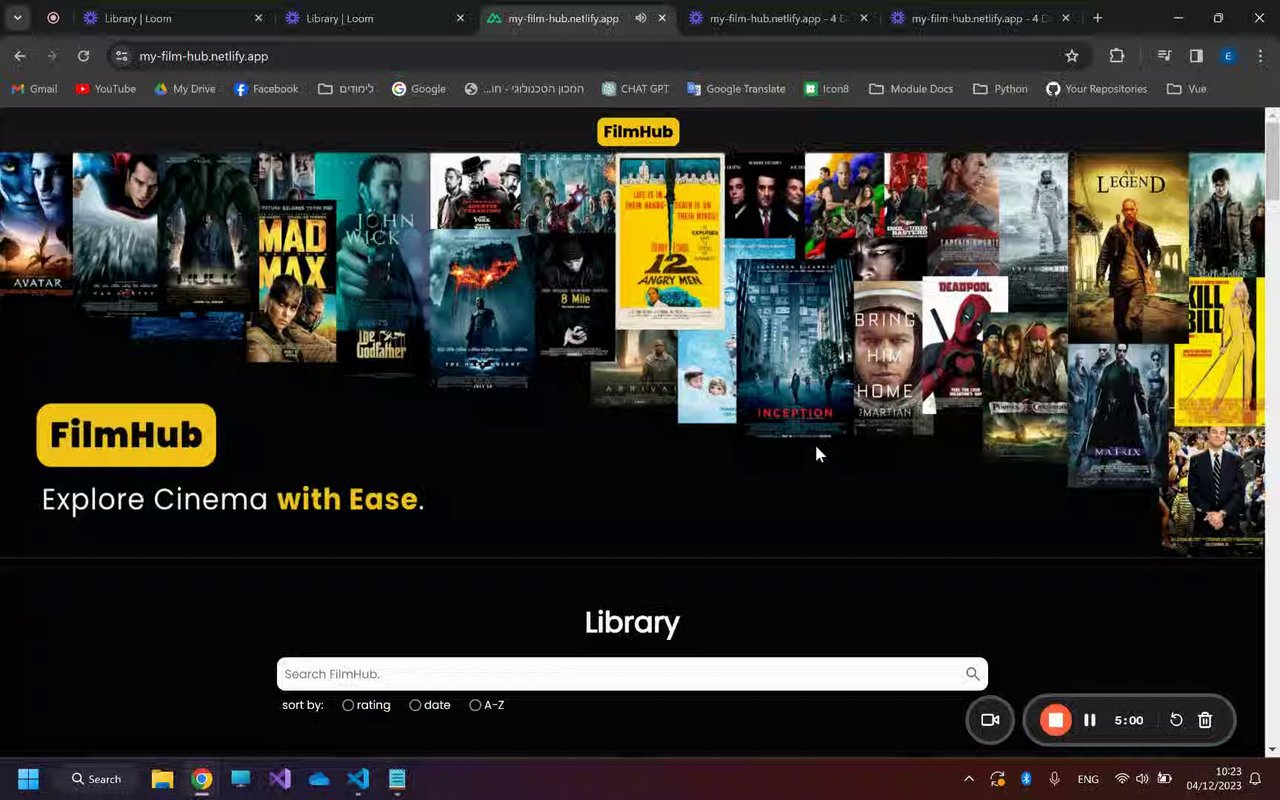The width and height of the screenshot is (1280, 800).
Task: Restart the Loom recording
Action: [1176, 720]
